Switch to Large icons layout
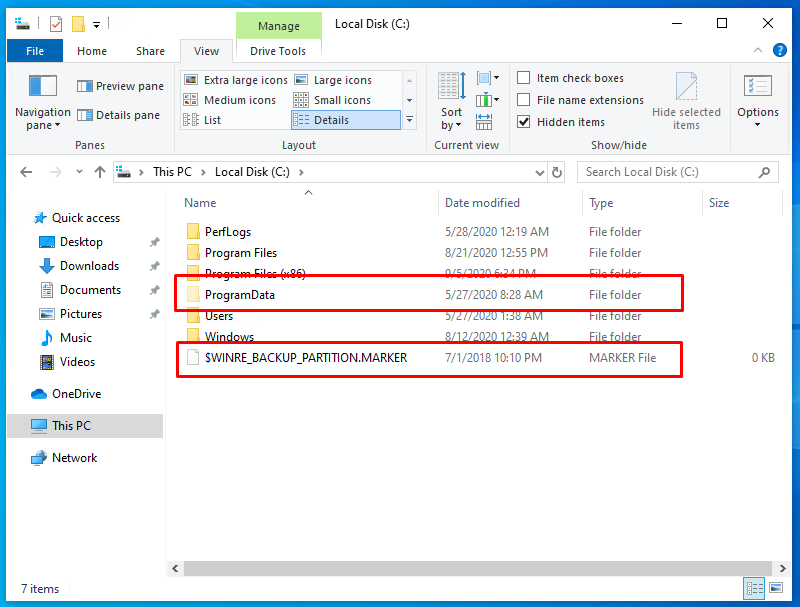The image size is (800, 607). 333,80
